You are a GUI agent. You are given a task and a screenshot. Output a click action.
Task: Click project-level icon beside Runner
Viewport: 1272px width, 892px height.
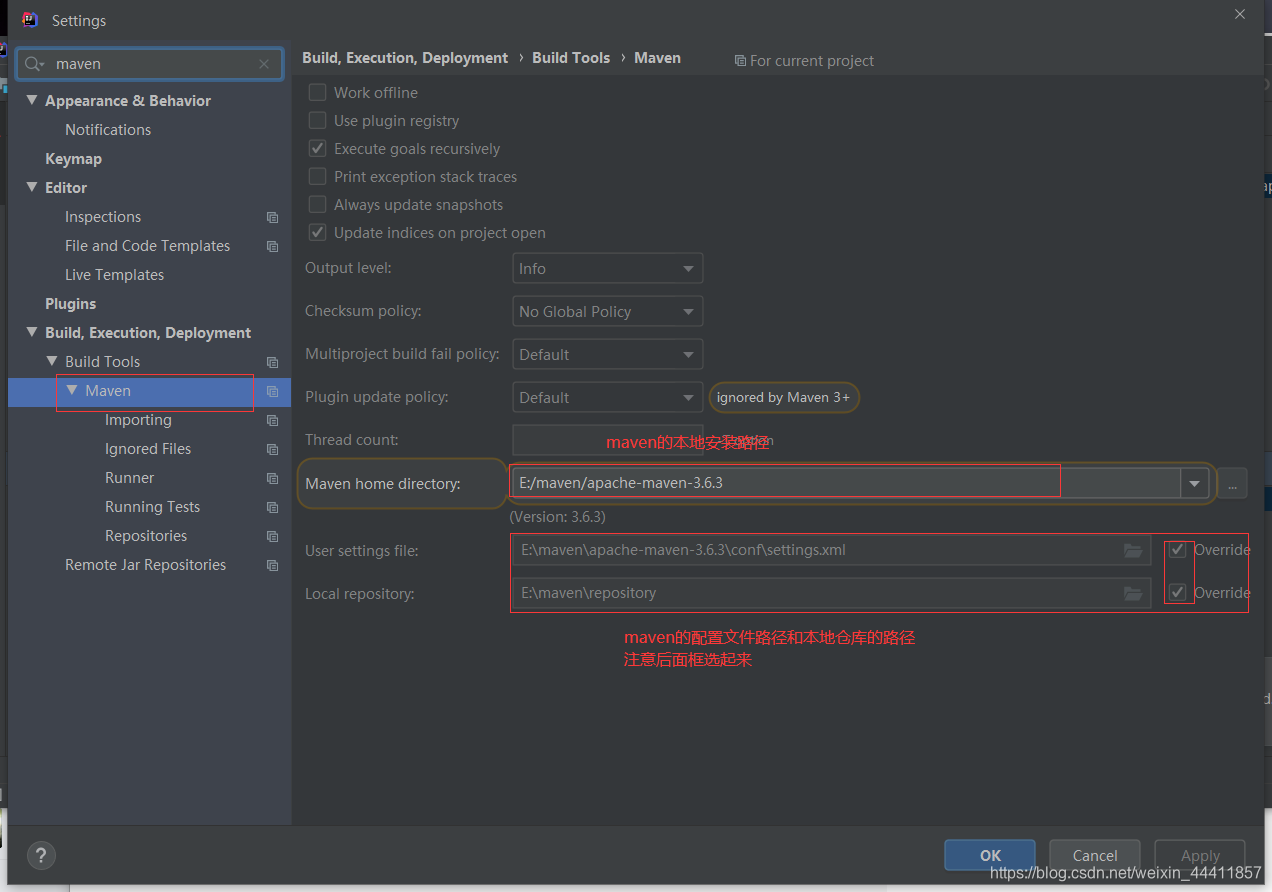[272, 478]
